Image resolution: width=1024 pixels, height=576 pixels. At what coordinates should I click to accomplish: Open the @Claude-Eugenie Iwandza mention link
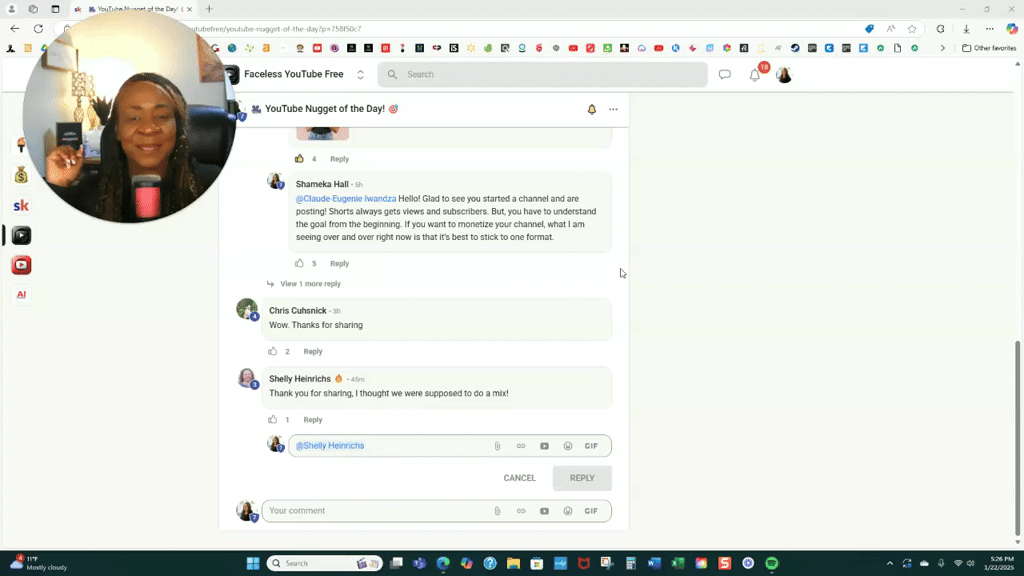coord(346,199)
